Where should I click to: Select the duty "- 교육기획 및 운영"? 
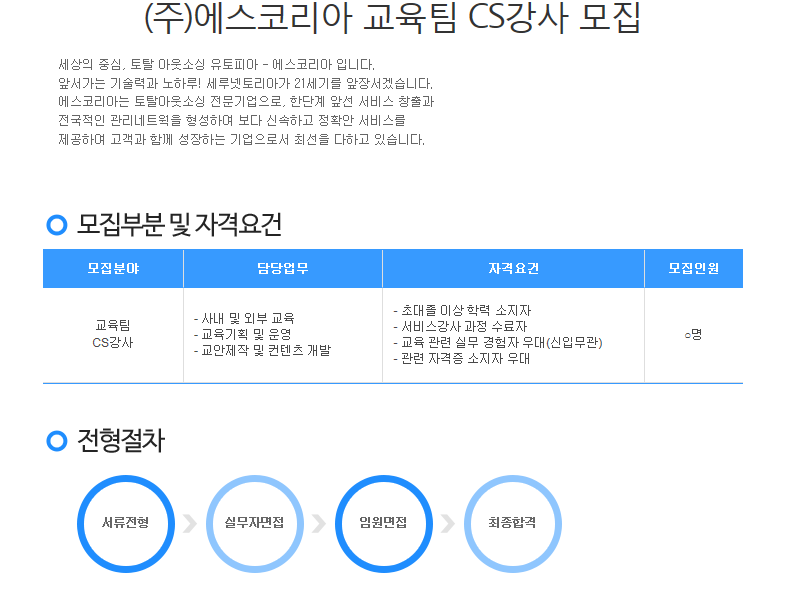[x=243, y=334]
